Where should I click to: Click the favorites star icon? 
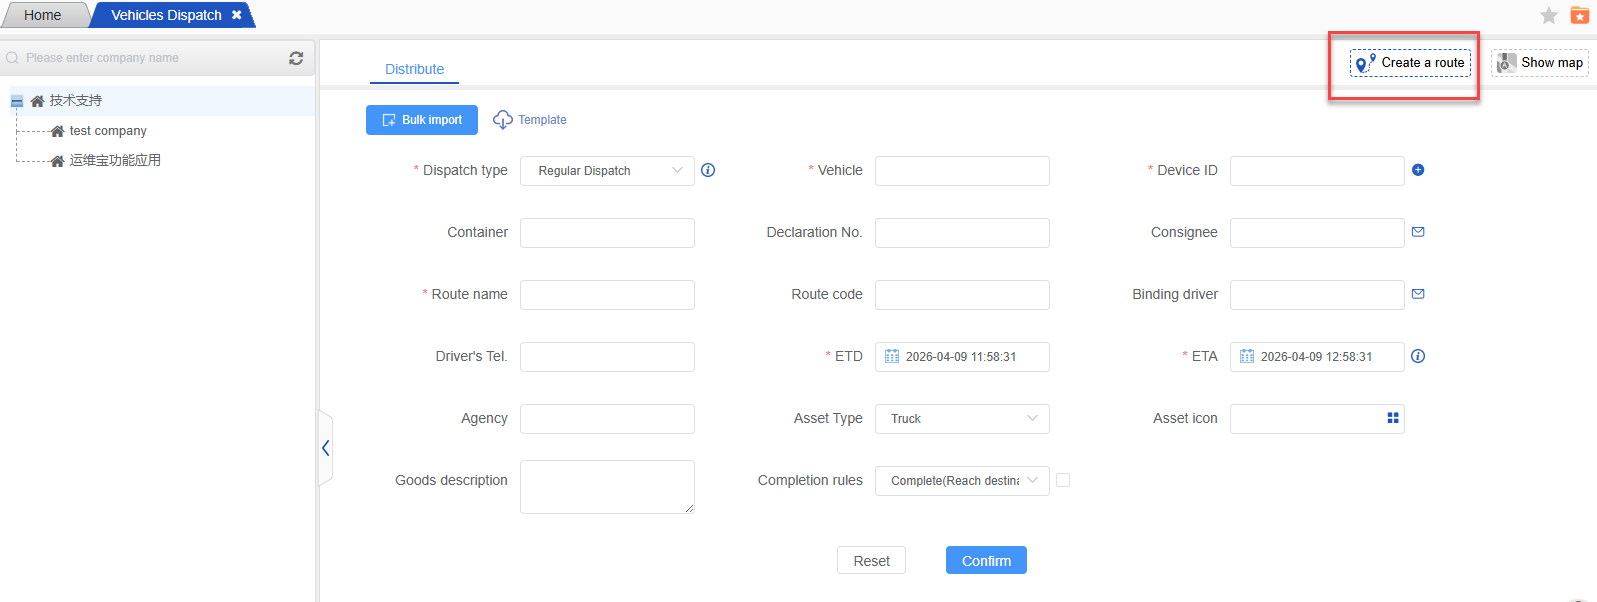[x=1549, y=15]
